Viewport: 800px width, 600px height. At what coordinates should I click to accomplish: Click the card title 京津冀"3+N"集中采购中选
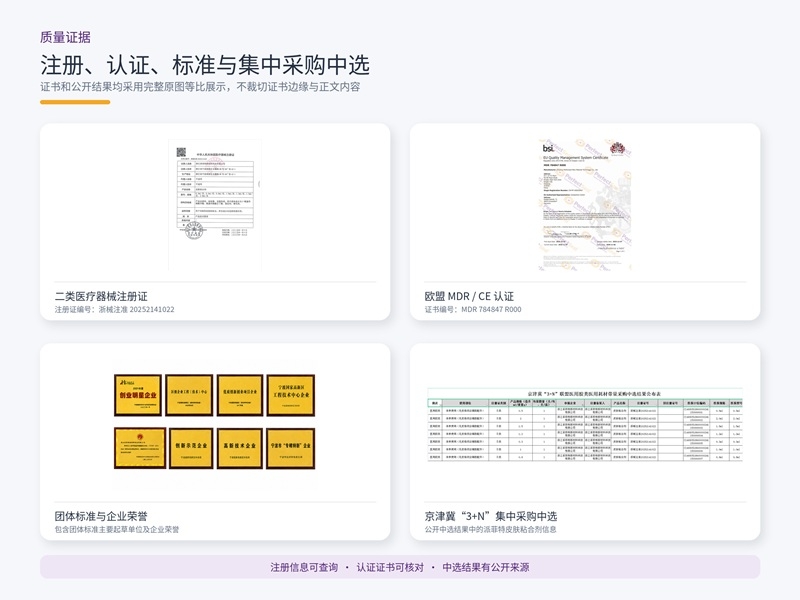point(491,516)
